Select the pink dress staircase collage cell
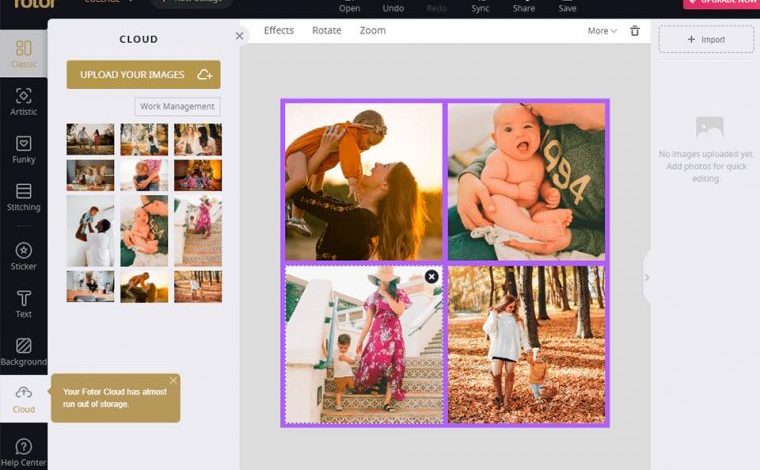 point(364,345)
